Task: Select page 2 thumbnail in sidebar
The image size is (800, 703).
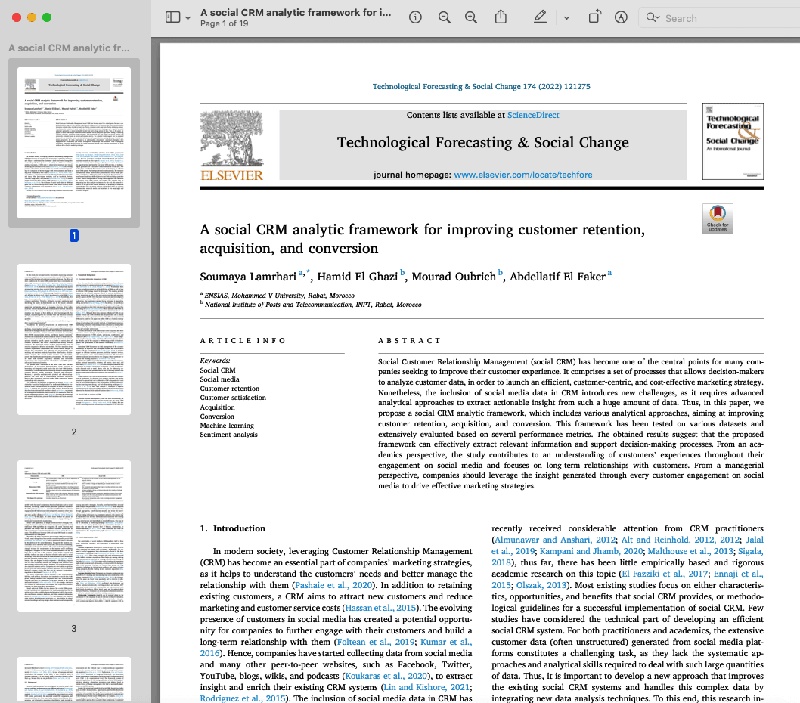Action: click(74, 339)
